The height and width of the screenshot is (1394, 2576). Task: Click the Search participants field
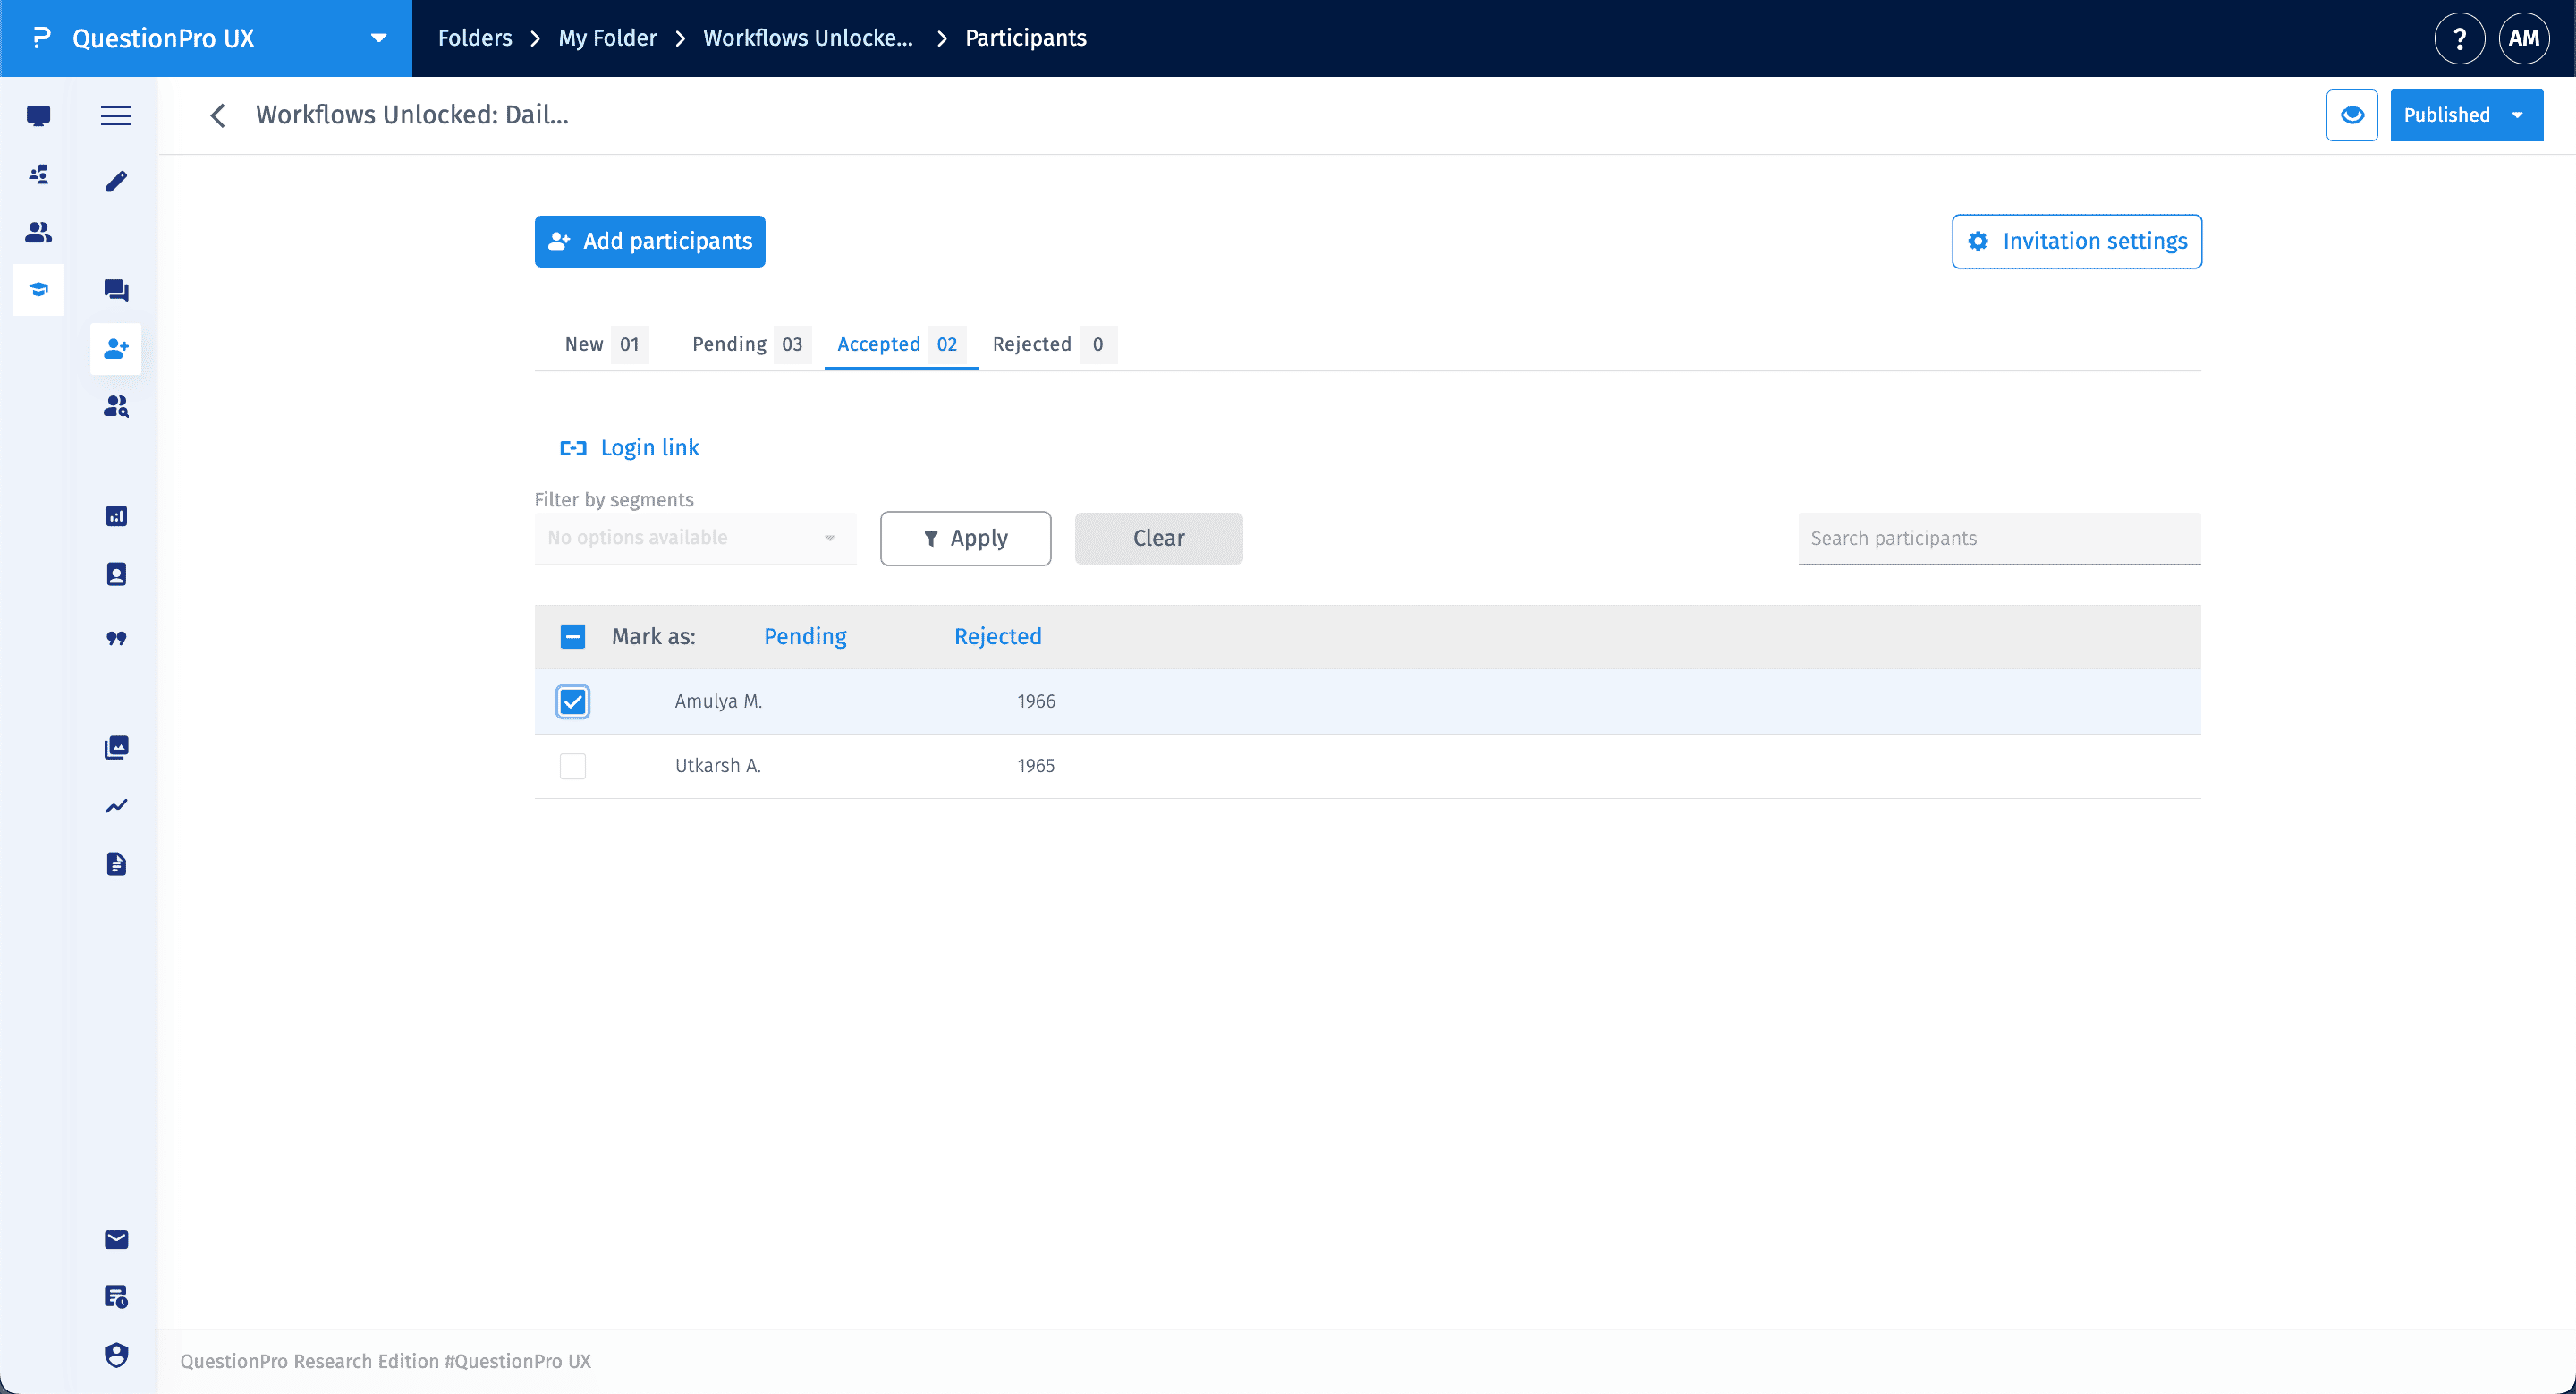[x=1998, y=538]
